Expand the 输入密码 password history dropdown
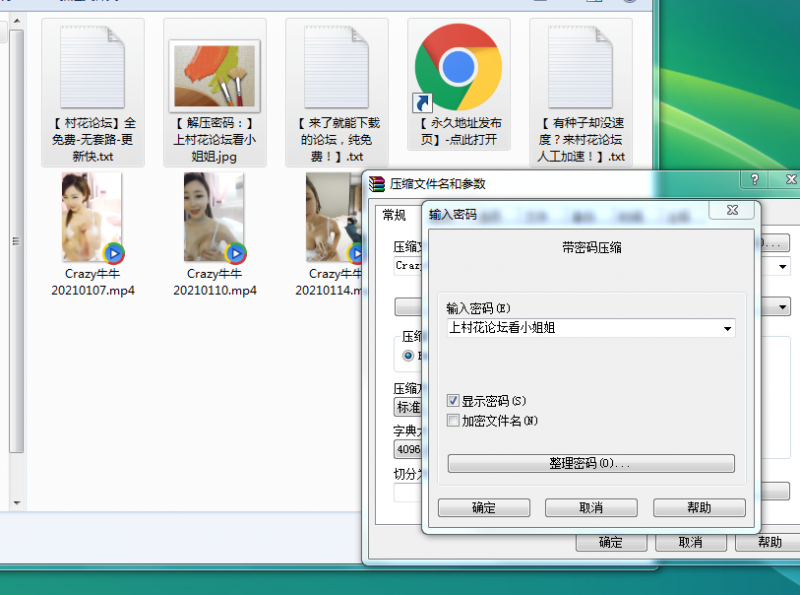The width and height of the screenshot is (800, 595). pyautogui.click(x=727, y=328)
